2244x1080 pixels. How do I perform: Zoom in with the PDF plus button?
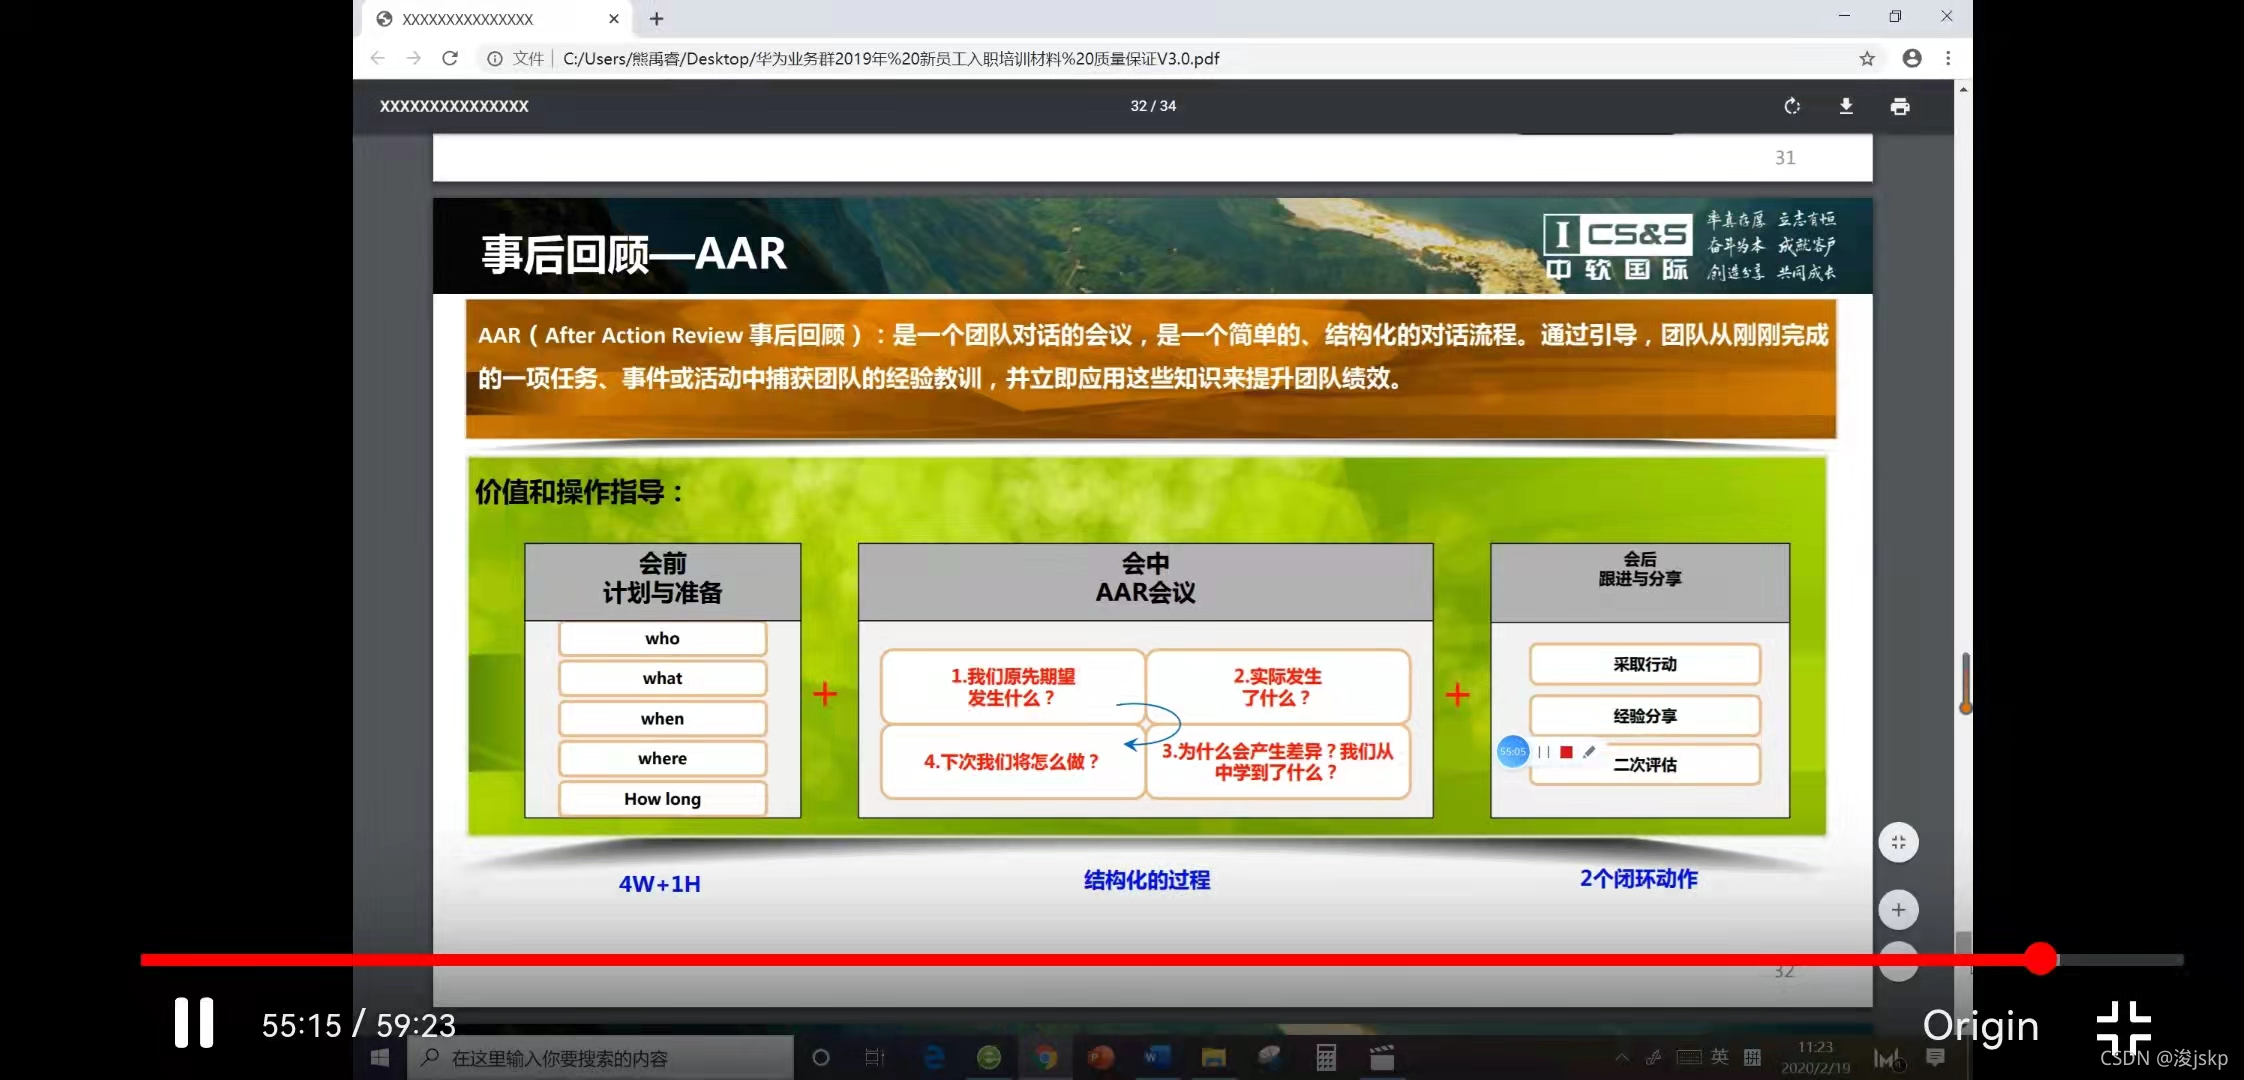(x=1898, y=910)
